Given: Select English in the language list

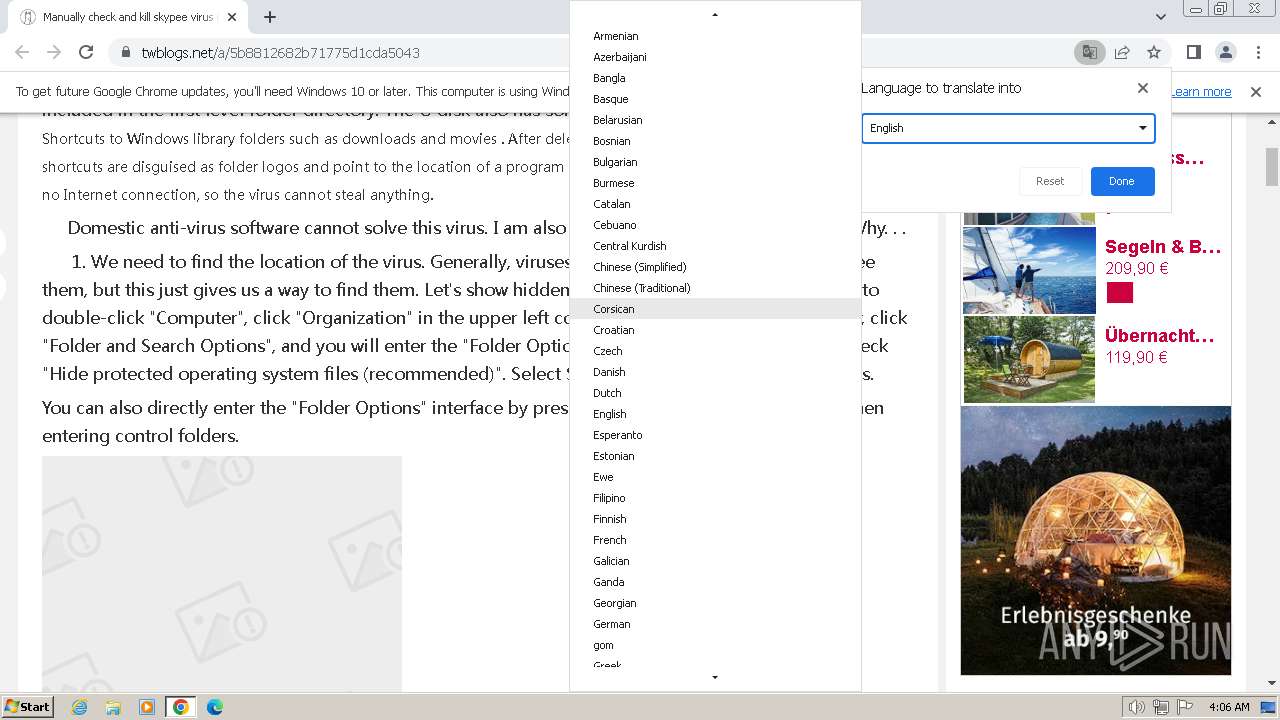Looking at the screenshot, I should point(715,414).
